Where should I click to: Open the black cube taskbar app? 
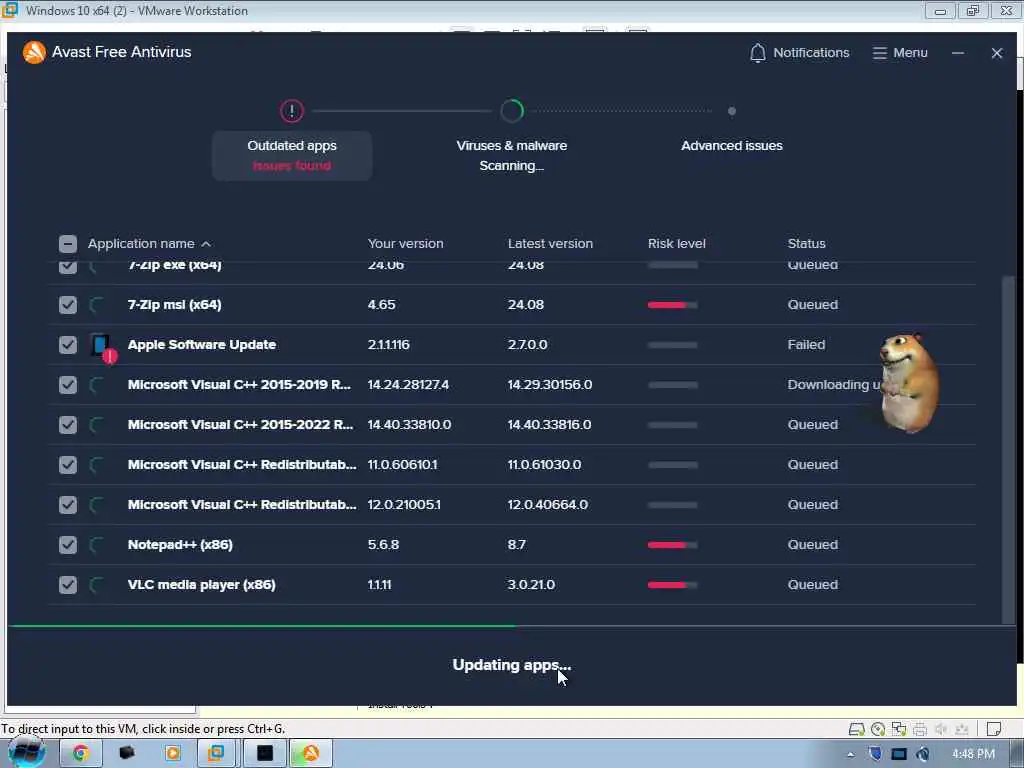click(127, 753)
